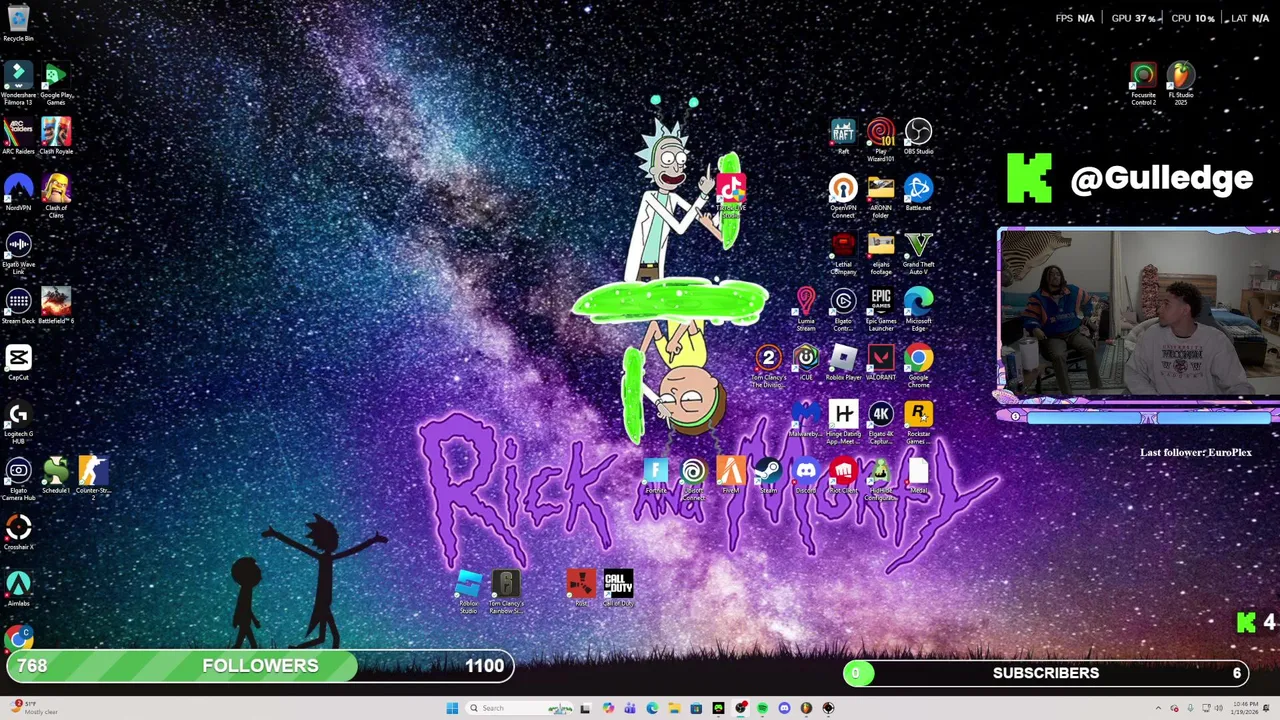
Task: Open Spotify from the taskbar
Action: [762, 708]
